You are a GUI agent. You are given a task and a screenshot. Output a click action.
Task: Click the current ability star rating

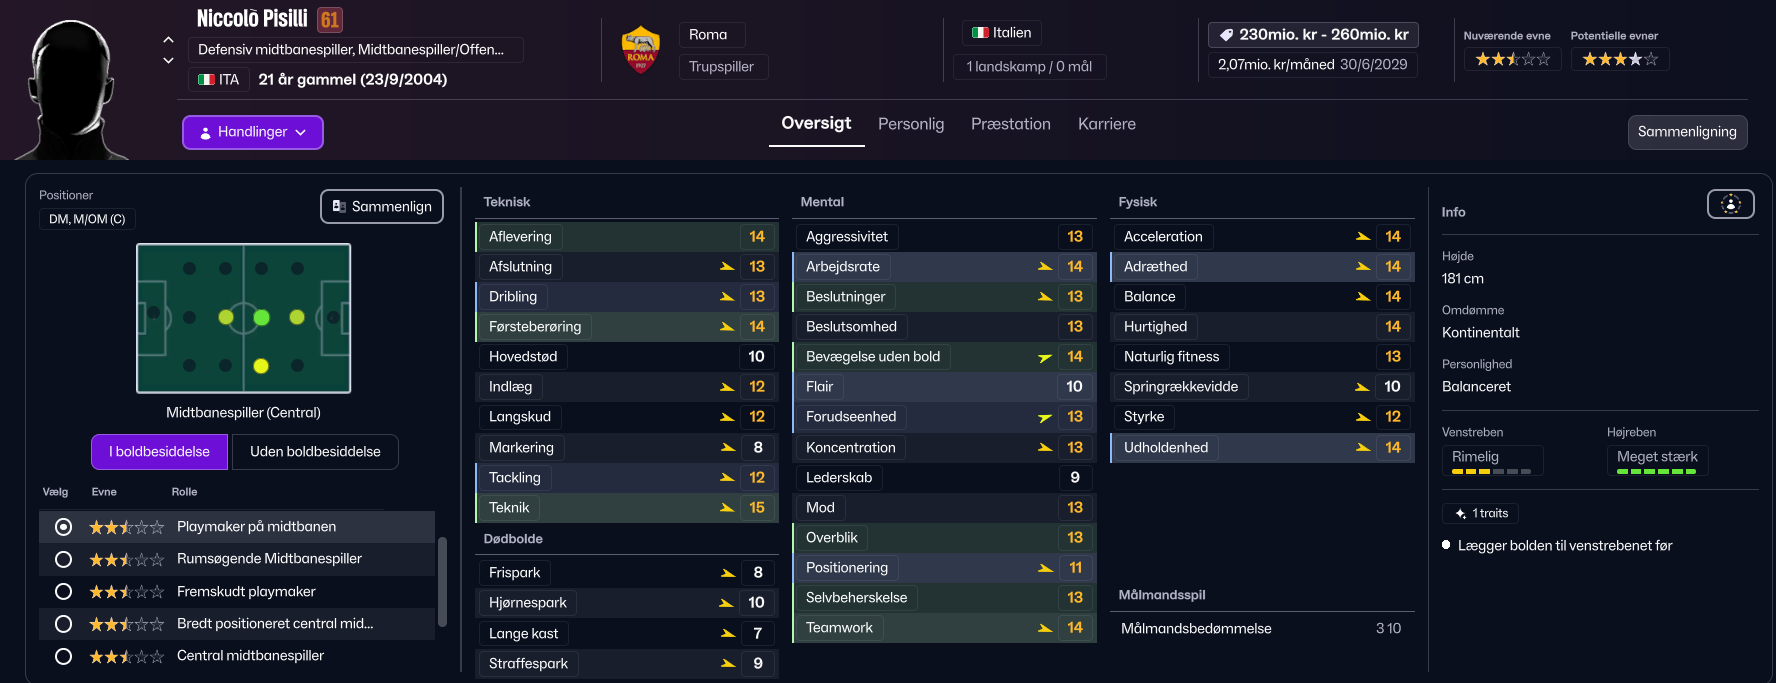click(x=1512, y=60)
